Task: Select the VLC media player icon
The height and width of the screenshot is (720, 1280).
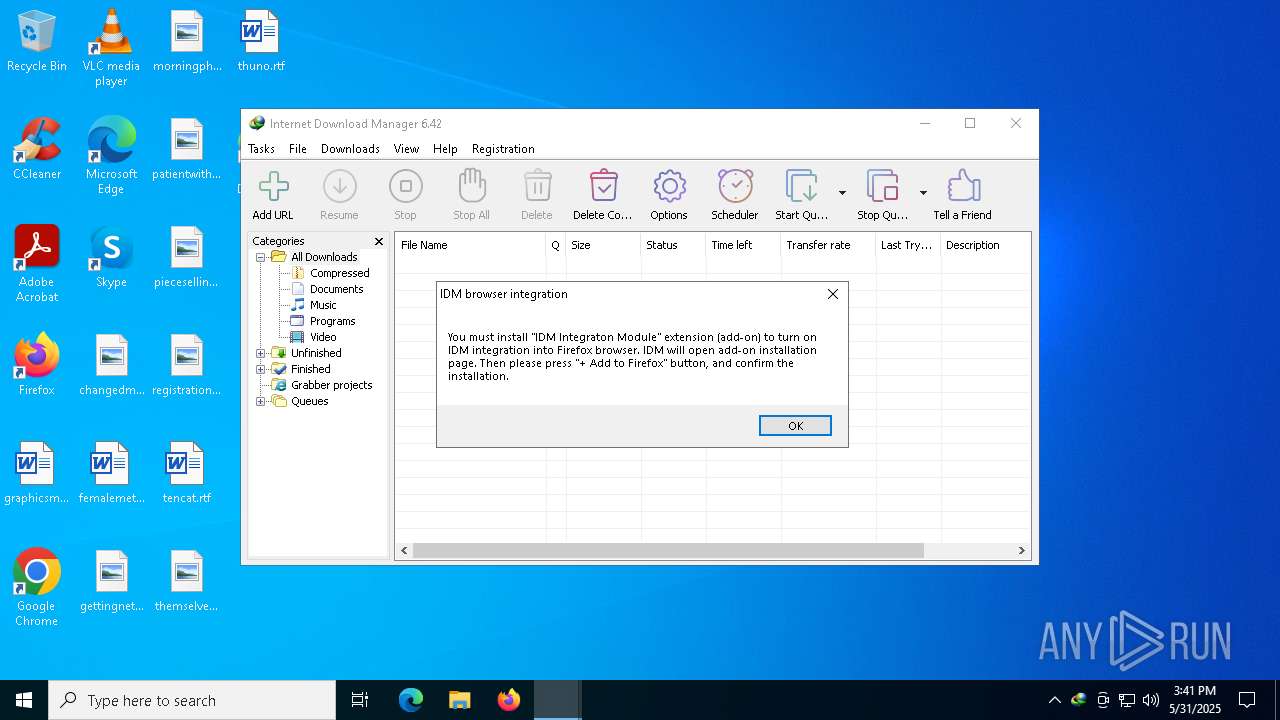Action: [111, 48]
